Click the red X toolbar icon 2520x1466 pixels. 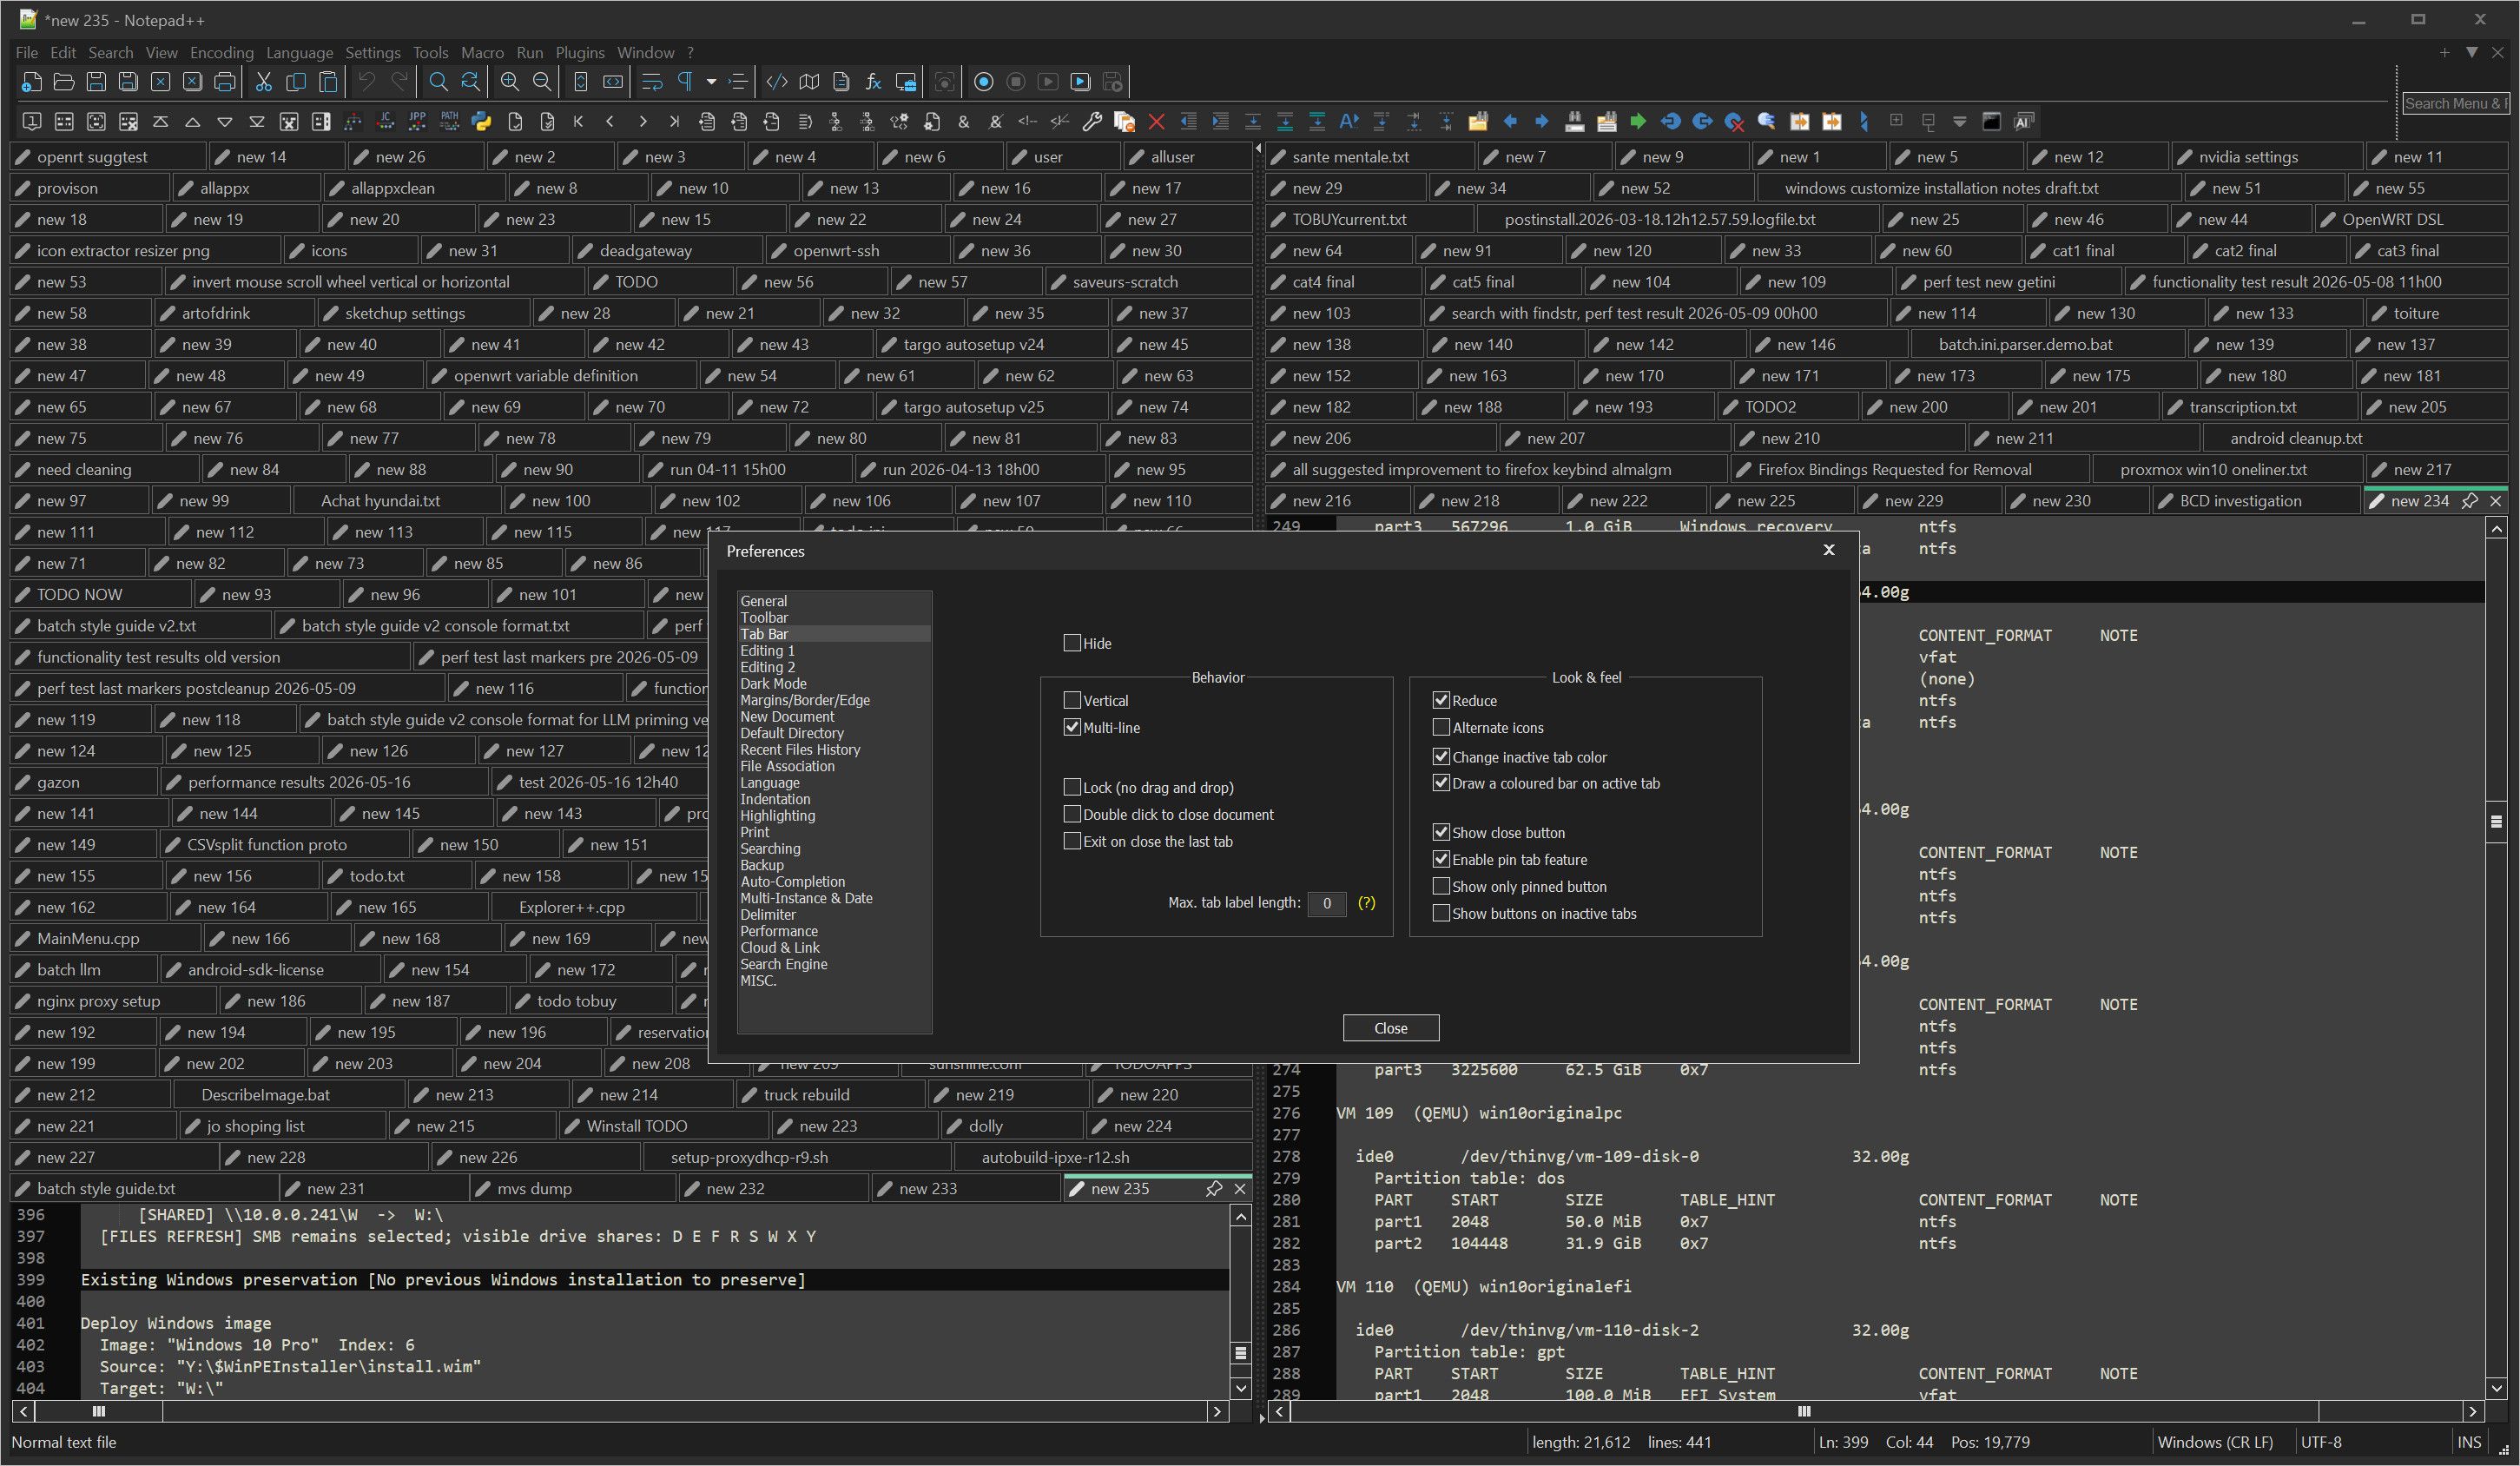tap(1157, 122)
